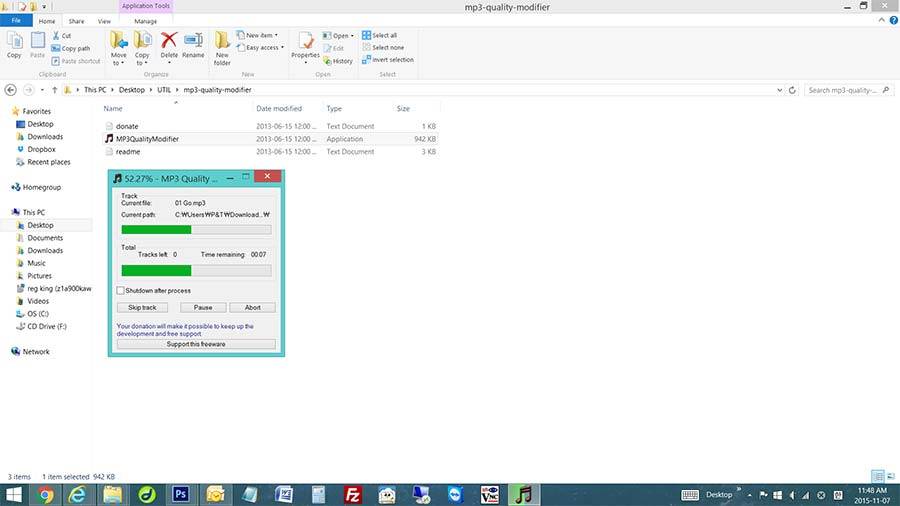Image resolution: width=900 pixels, height=506 pixels.
Task: Open the Manage ribbon tab
Action: tap(146, 21)
